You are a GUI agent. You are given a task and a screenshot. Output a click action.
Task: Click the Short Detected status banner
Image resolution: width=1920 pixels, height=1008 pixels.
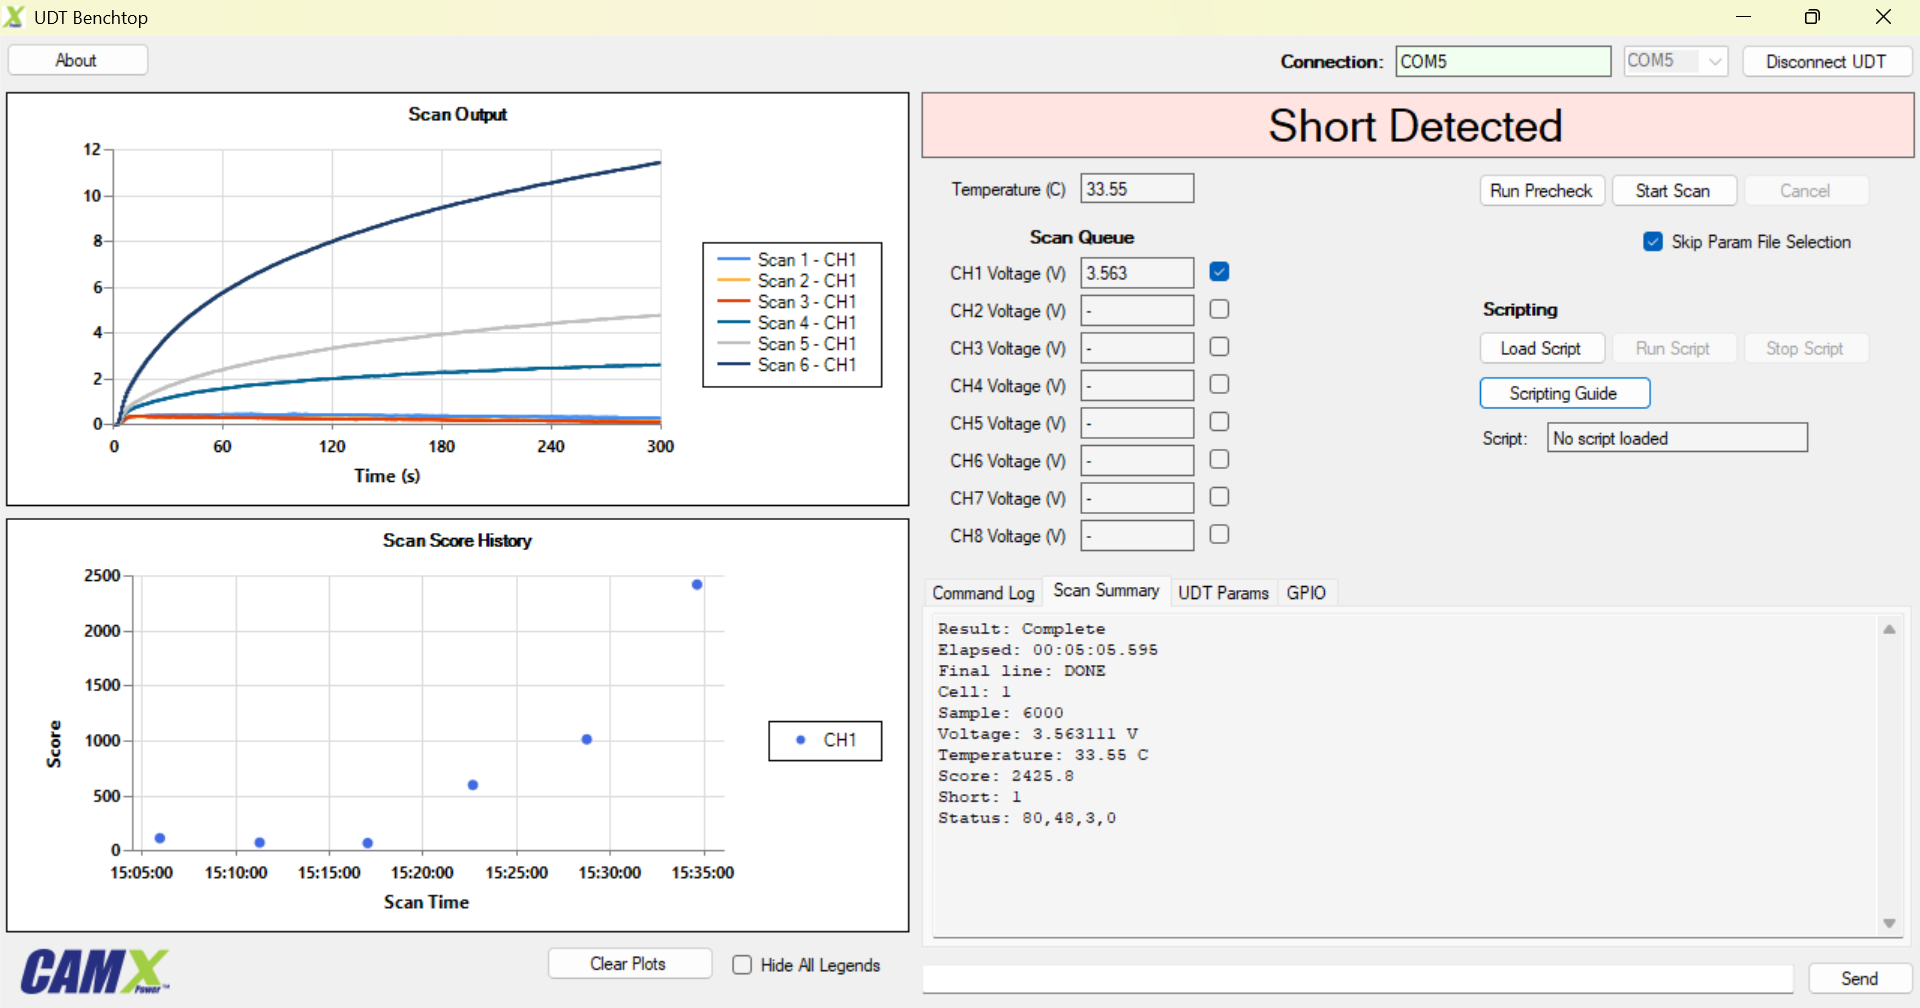(1417, 126)
